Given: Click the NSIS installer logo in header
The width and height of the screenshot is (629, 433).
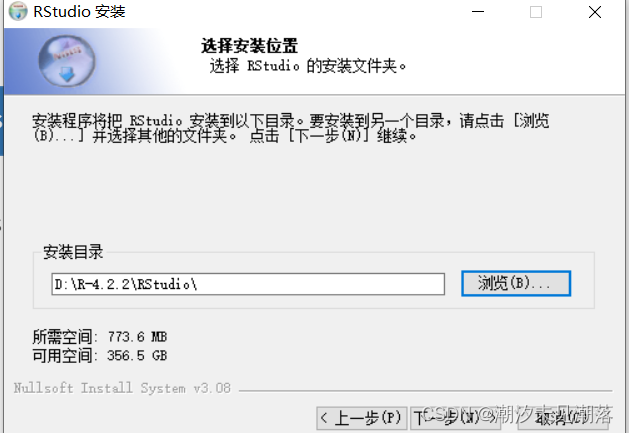Looking at the screenshot, I should pos(67,61).
